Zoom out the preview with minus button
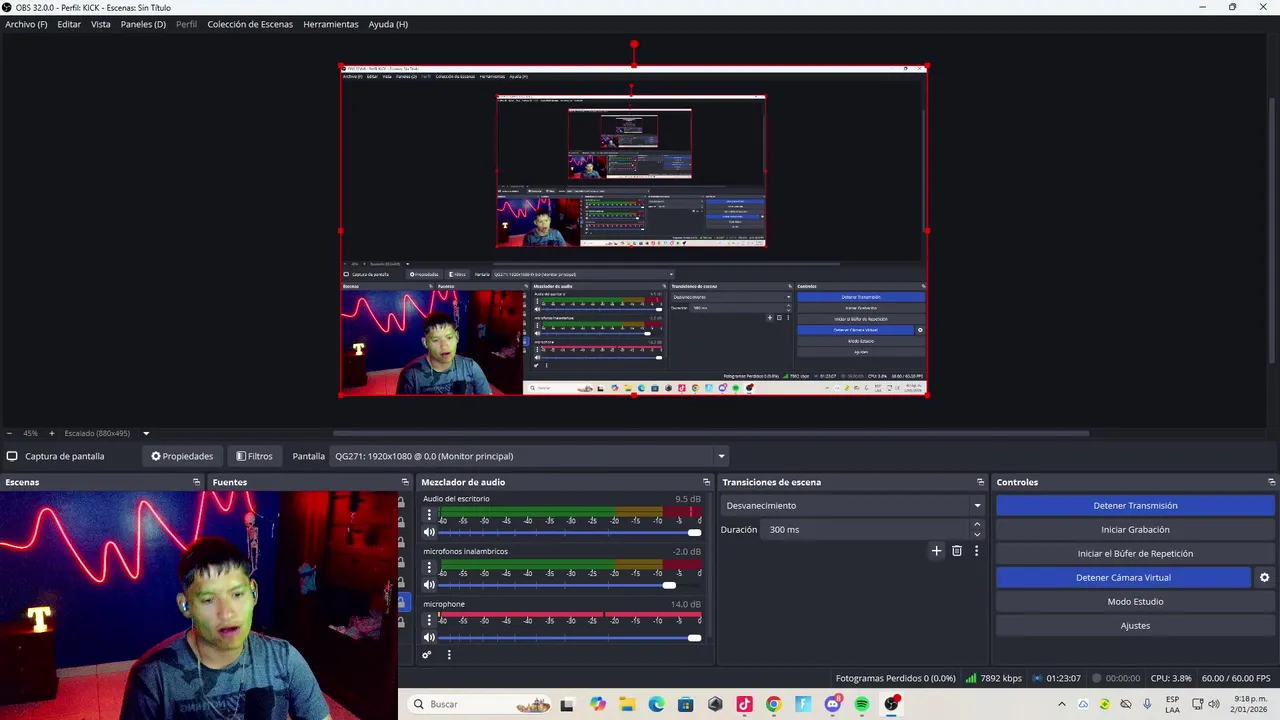The image size is (1280, 720). point(9,433)
